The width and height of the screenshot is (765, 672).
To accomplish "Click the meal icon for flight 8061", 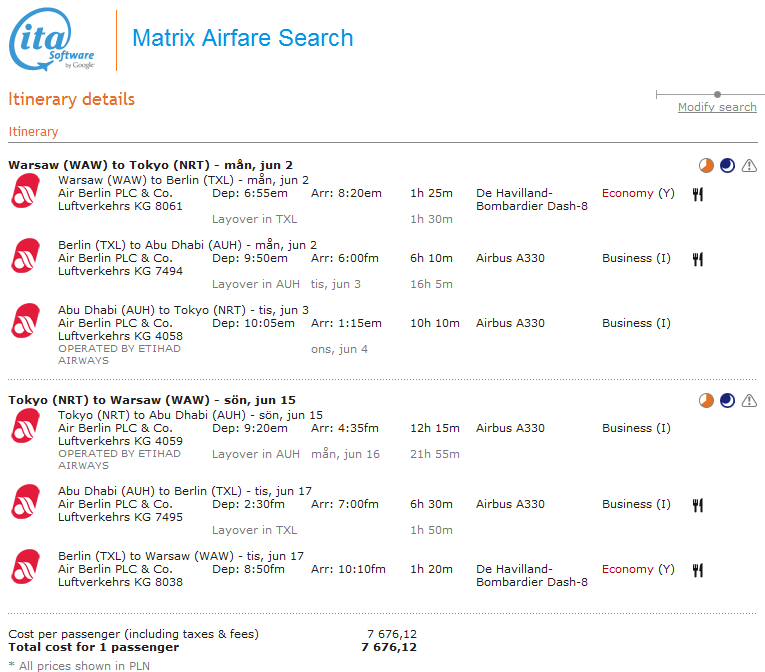I will 698,194.
